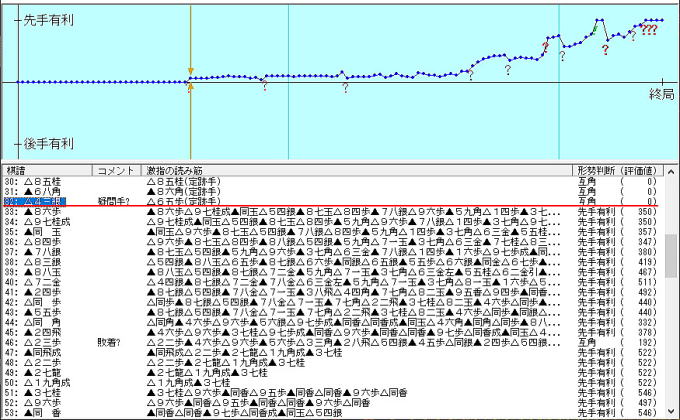Click the orange down arrow marker on graph
This screenshot has height=420, width=680.
(x=190, y=72)
